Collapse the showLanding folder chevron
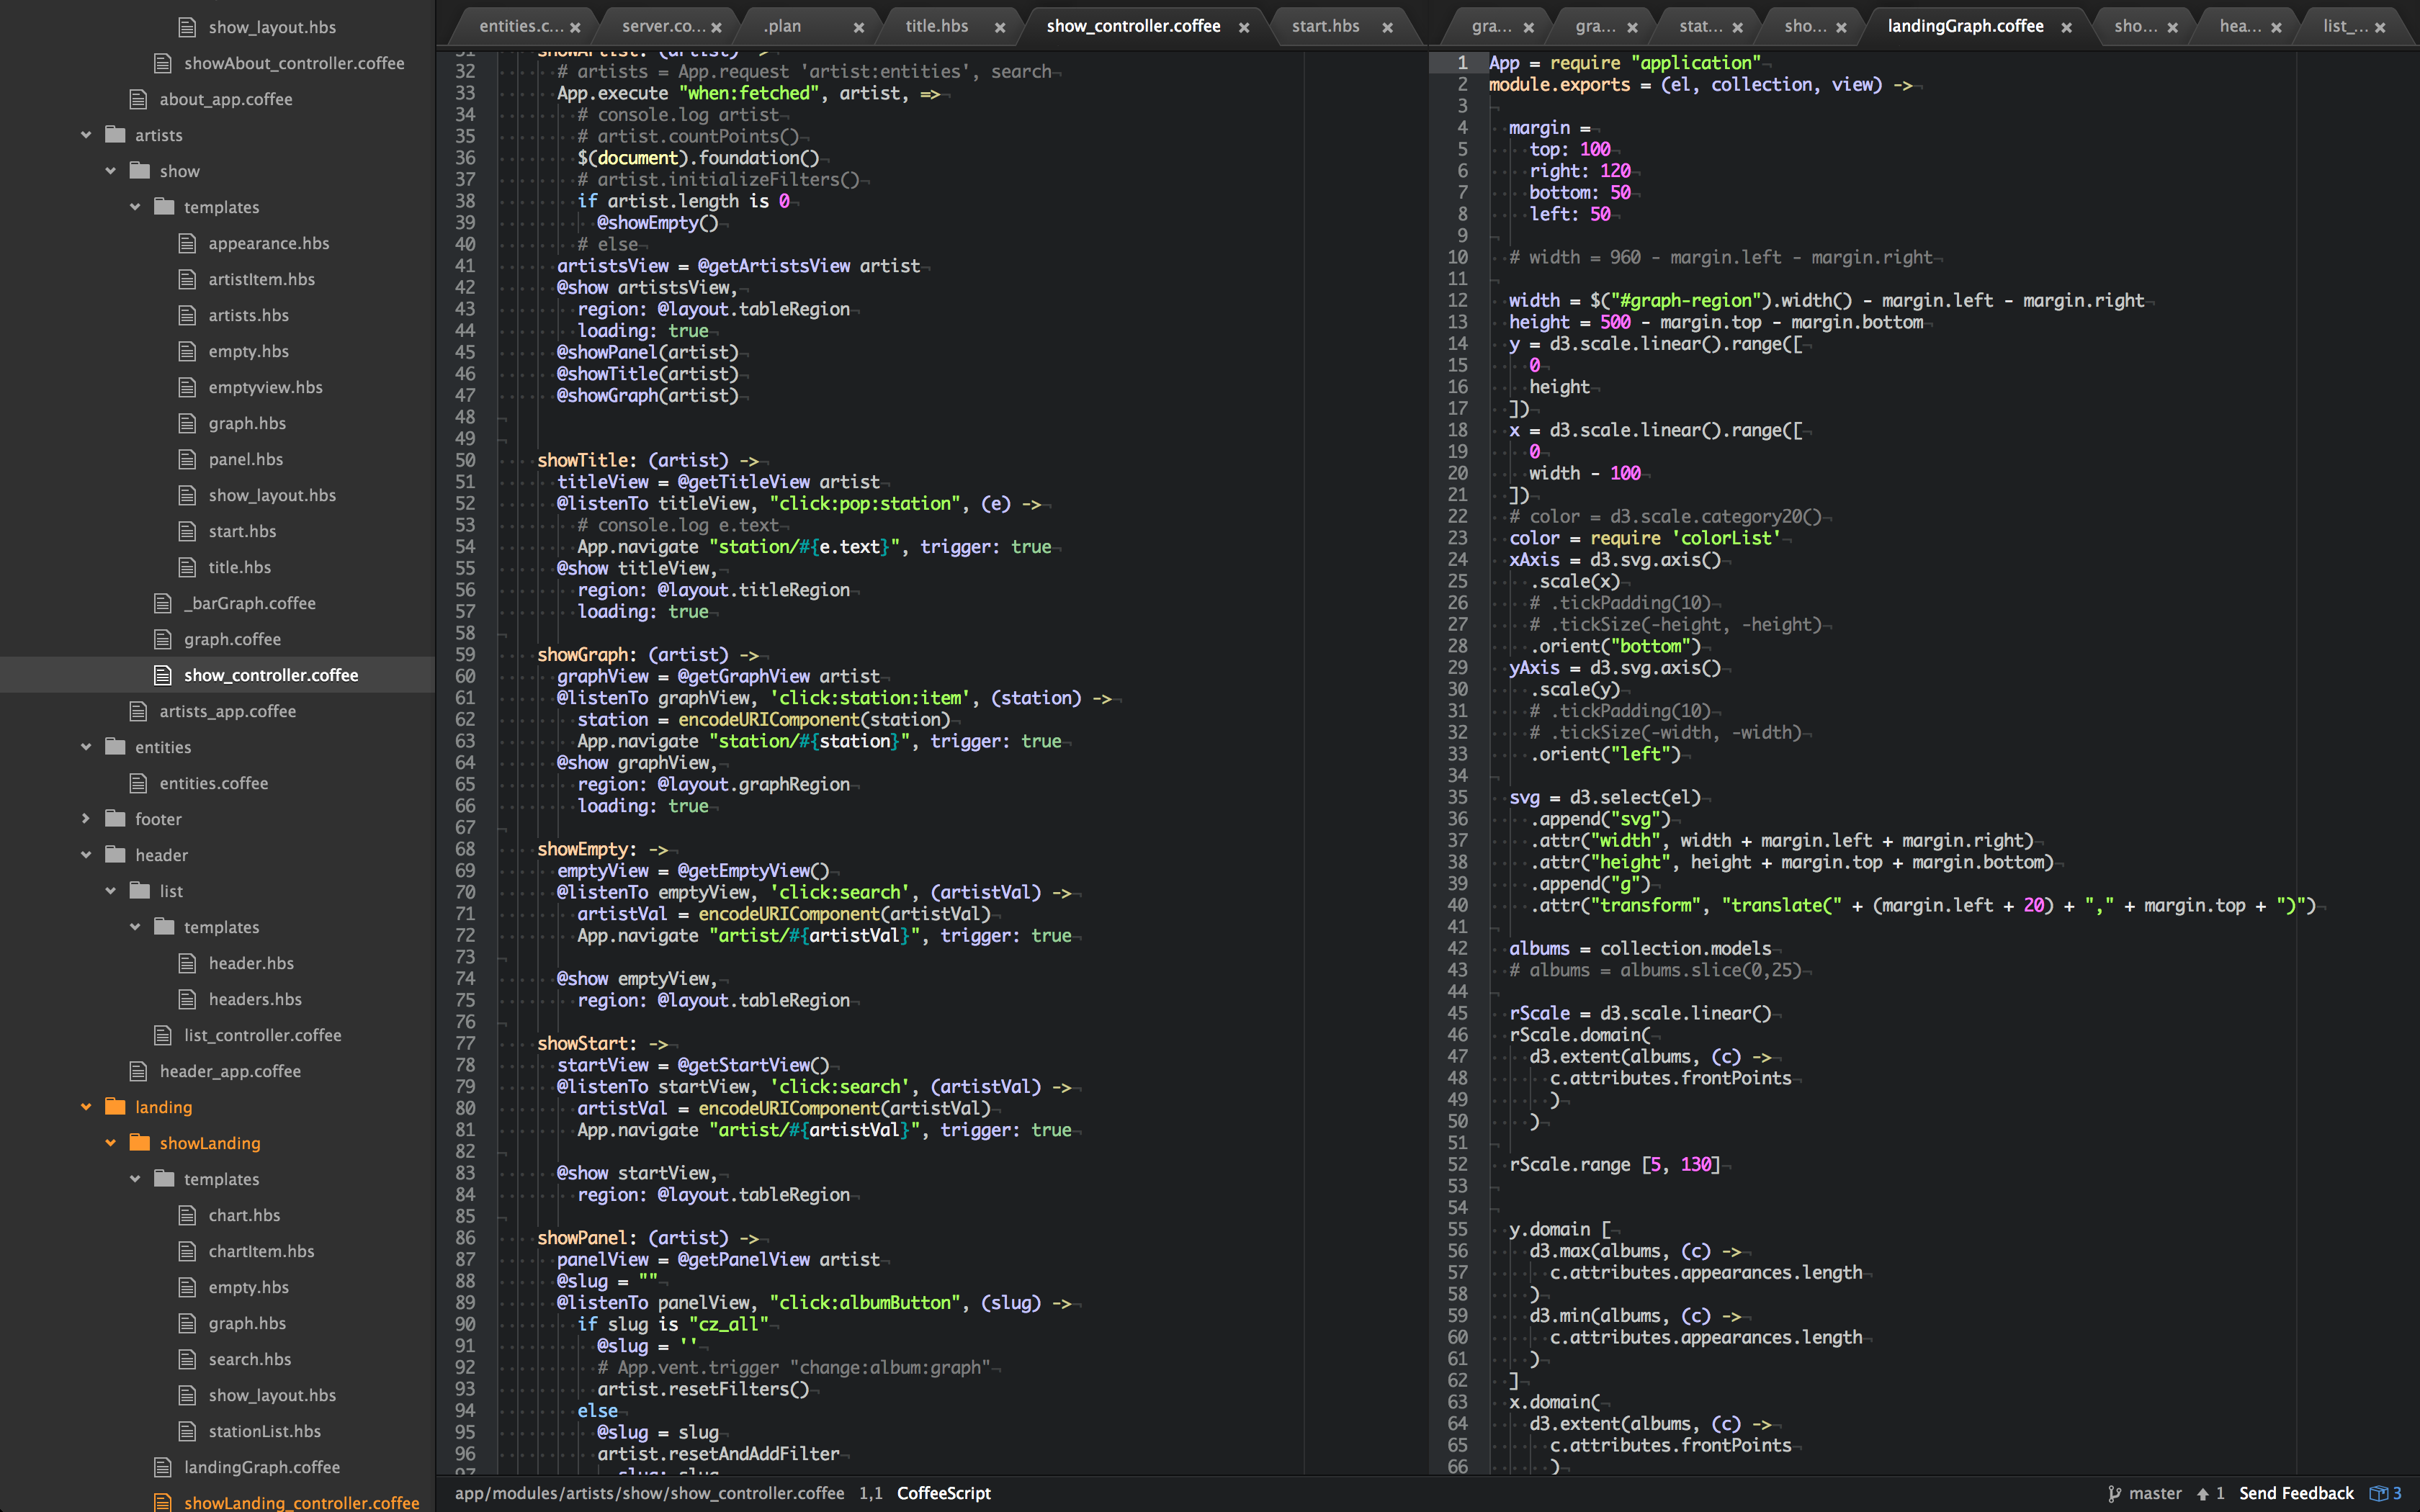This screenshot has width=2420, height=1512. pos(110,1143)
